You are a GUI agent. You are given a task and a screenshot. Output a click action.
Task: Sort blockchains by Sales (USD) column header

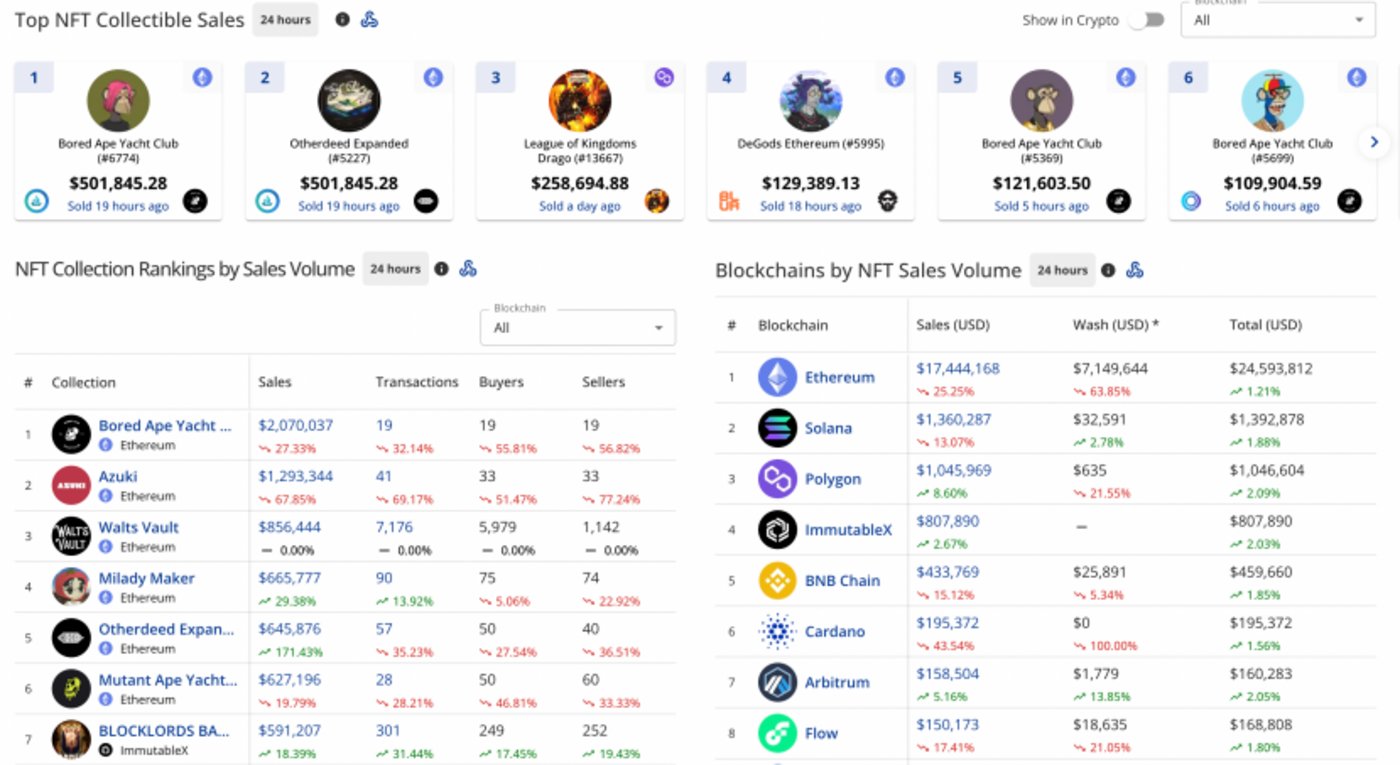pyautogui.click(x=952, y=325)
